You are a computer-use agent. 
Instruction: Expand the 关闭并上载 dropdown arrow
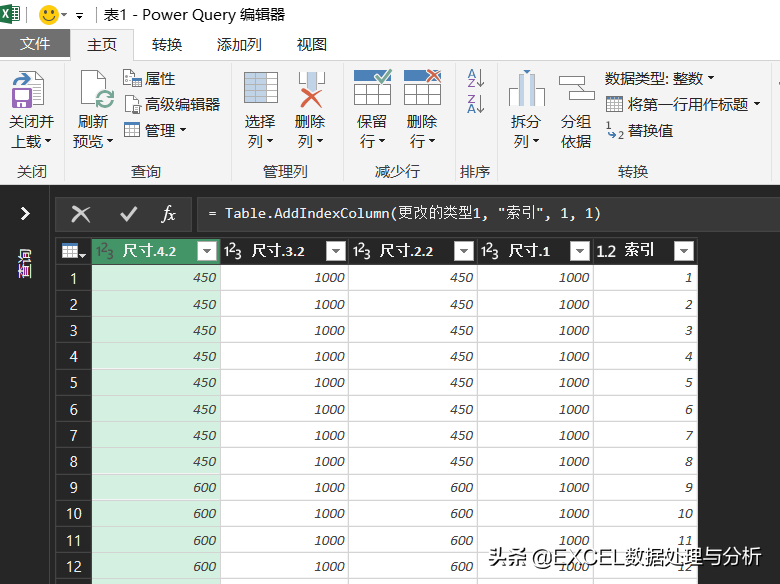click(48, 141)
